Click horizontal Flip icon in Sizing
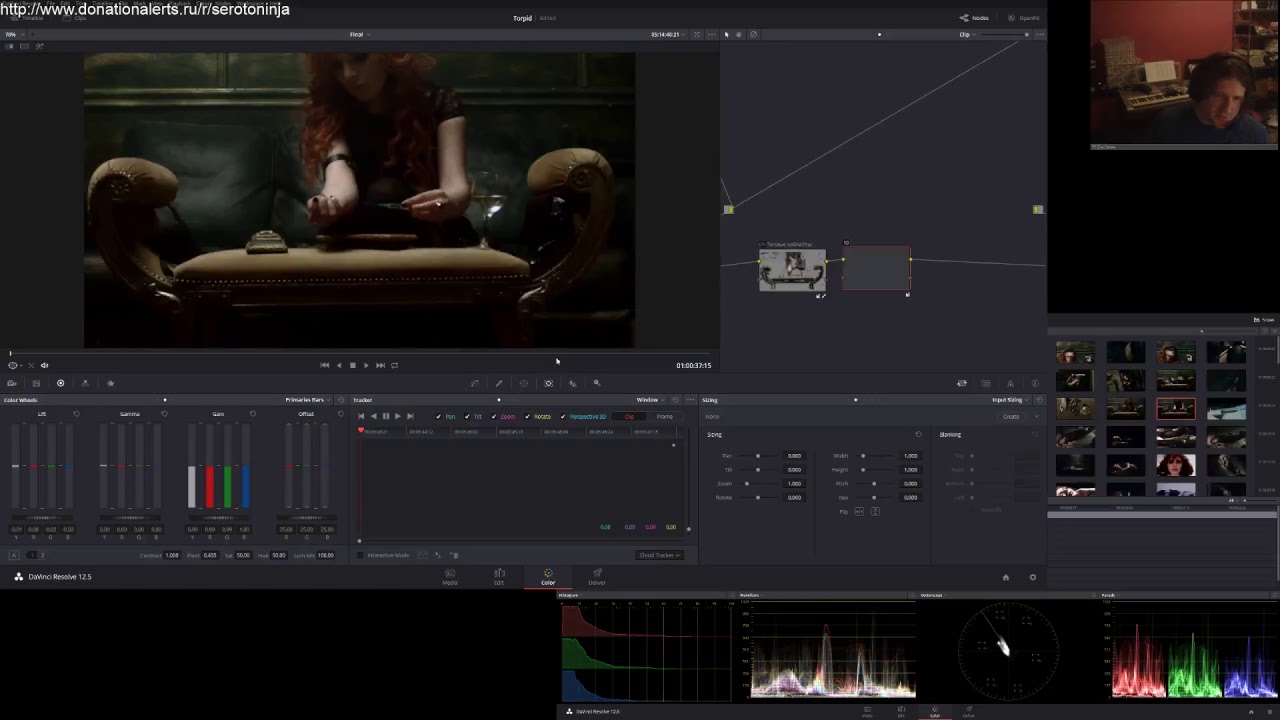The image size is (1280, 720). 859,511
